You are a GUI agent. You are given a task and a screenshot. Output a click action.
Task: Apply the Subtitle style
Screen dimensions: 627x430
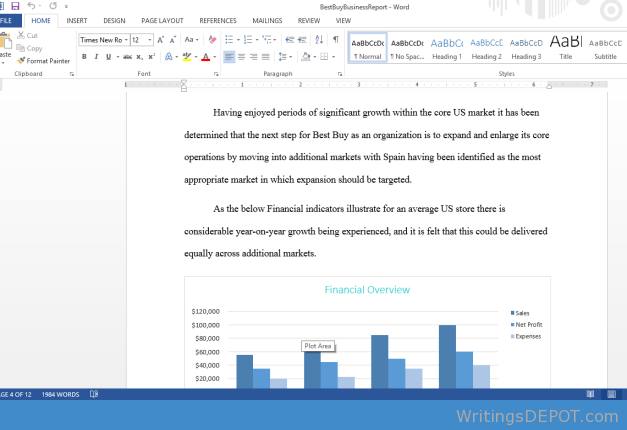(605, 48)
